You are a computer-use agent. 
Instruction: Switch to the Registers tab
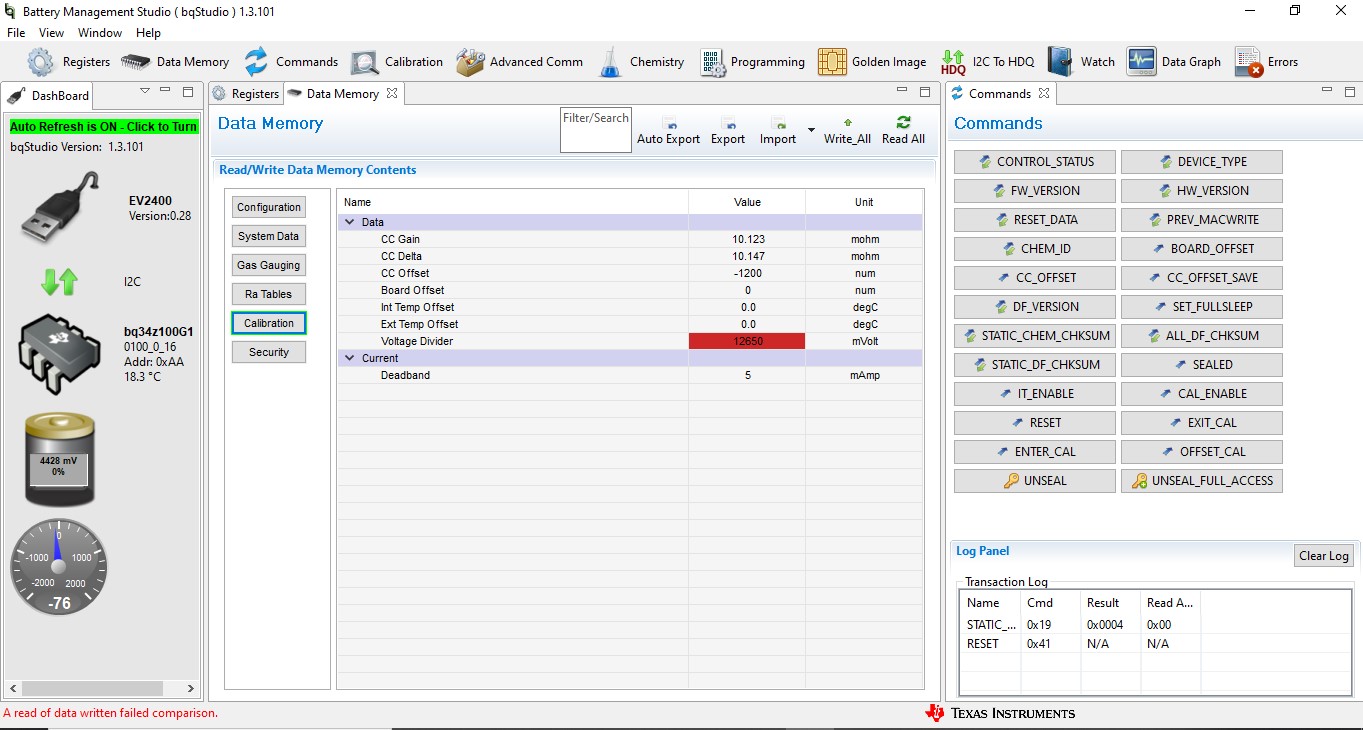click(x=246, y=94)
